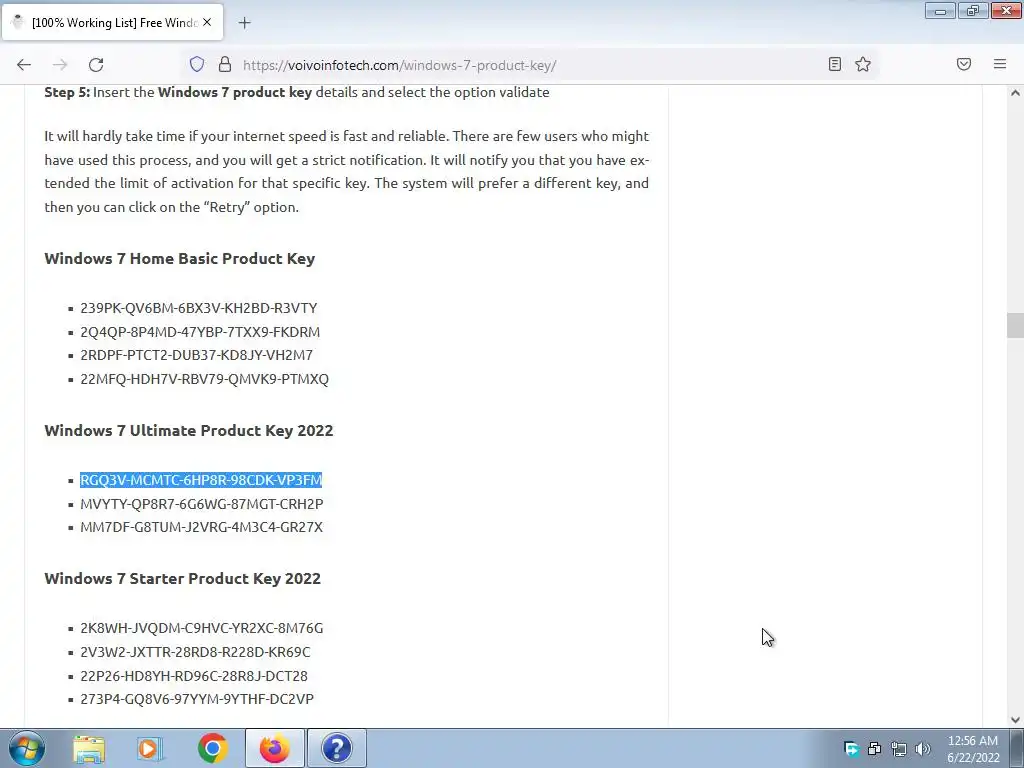Click key 2V3W2-JXTTR-28RD8-R228D-KR69C
The width and height of the screenshot is (1024, 768).
click(x=195, y=652)
